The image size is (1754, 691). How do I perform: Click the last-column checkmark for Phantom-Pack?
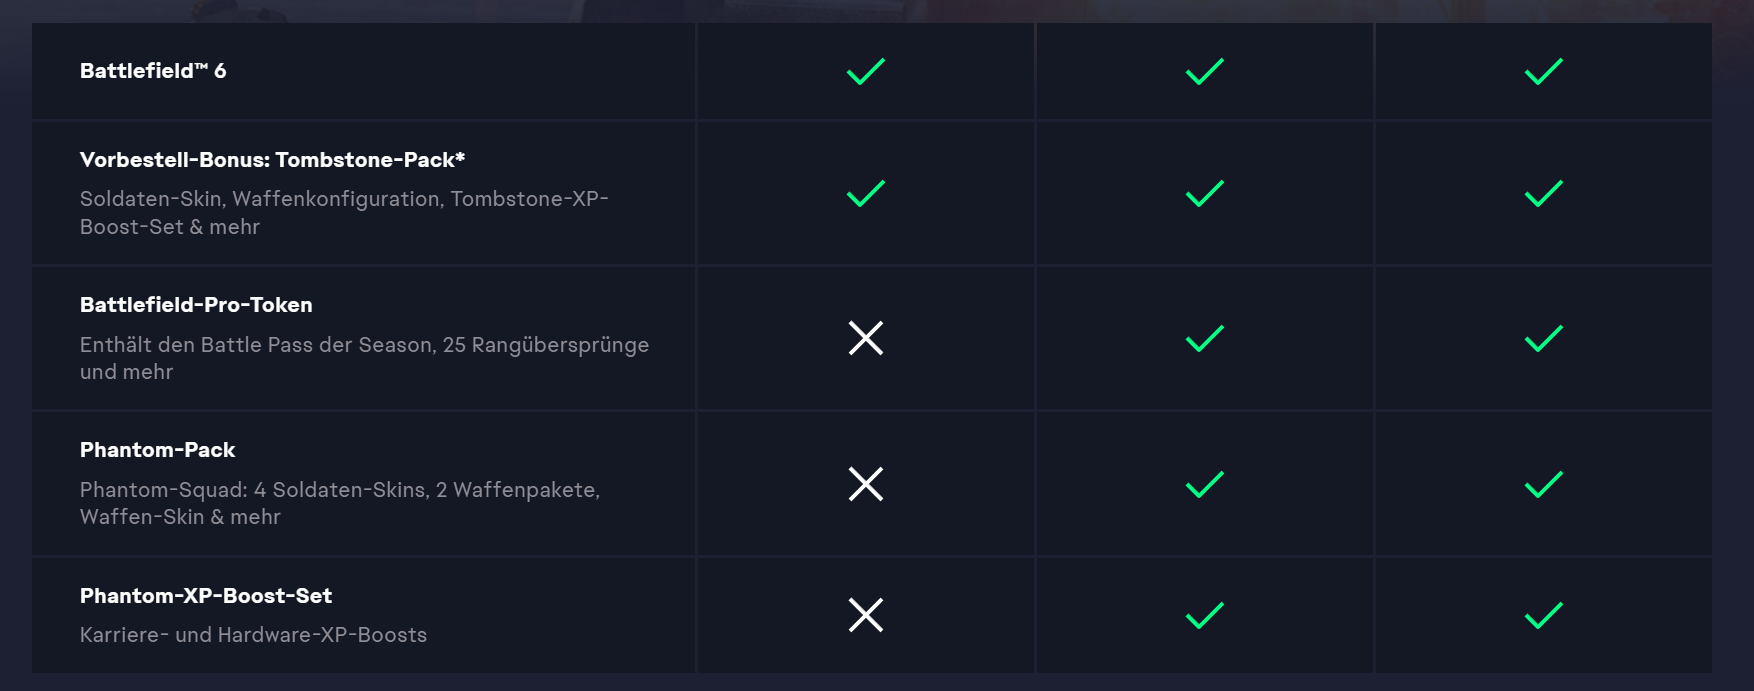click(x=1543, y=485)
